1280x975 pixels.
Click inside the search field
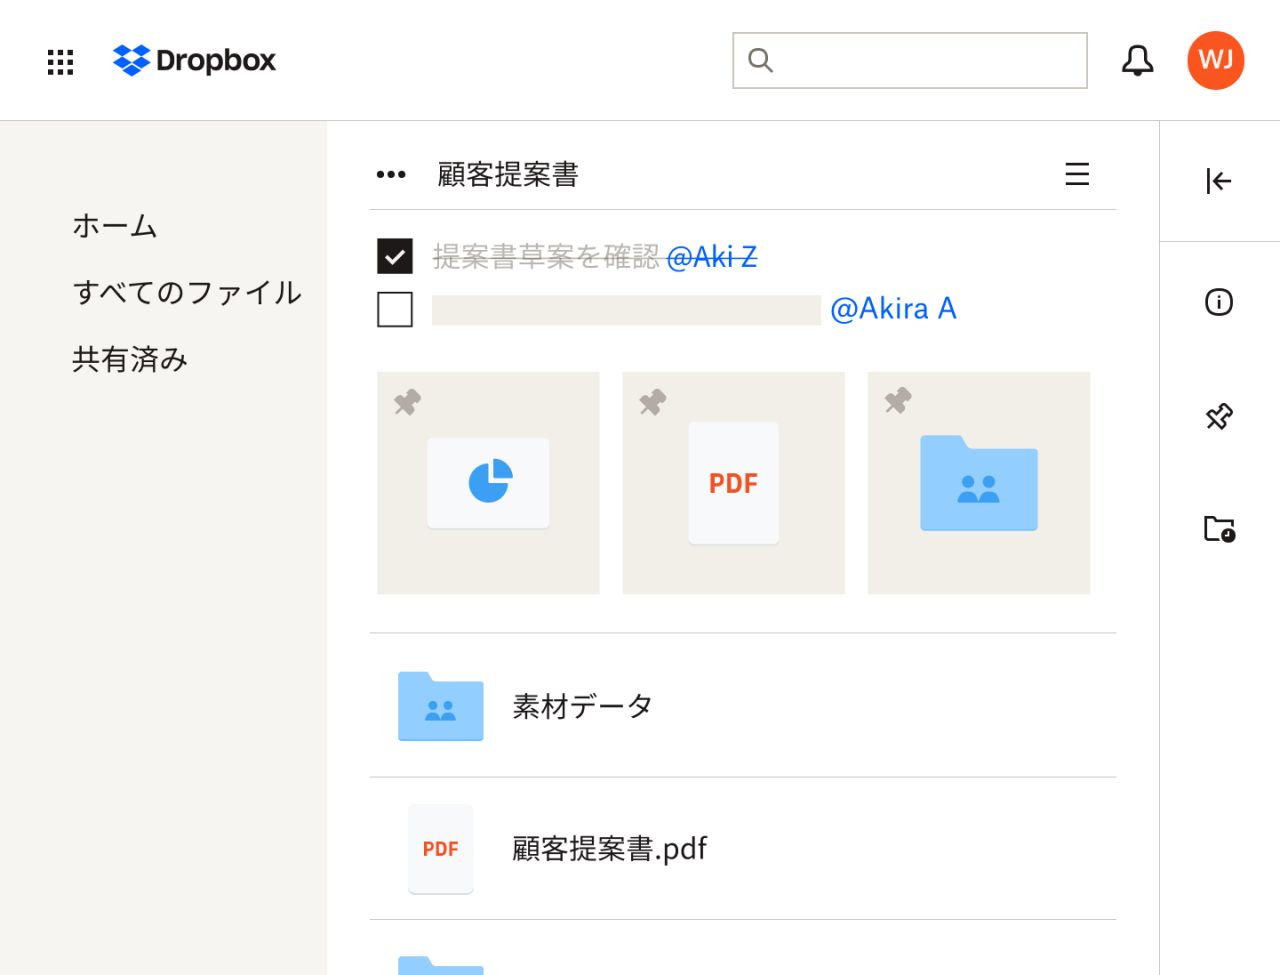click(x=910, y=60)
